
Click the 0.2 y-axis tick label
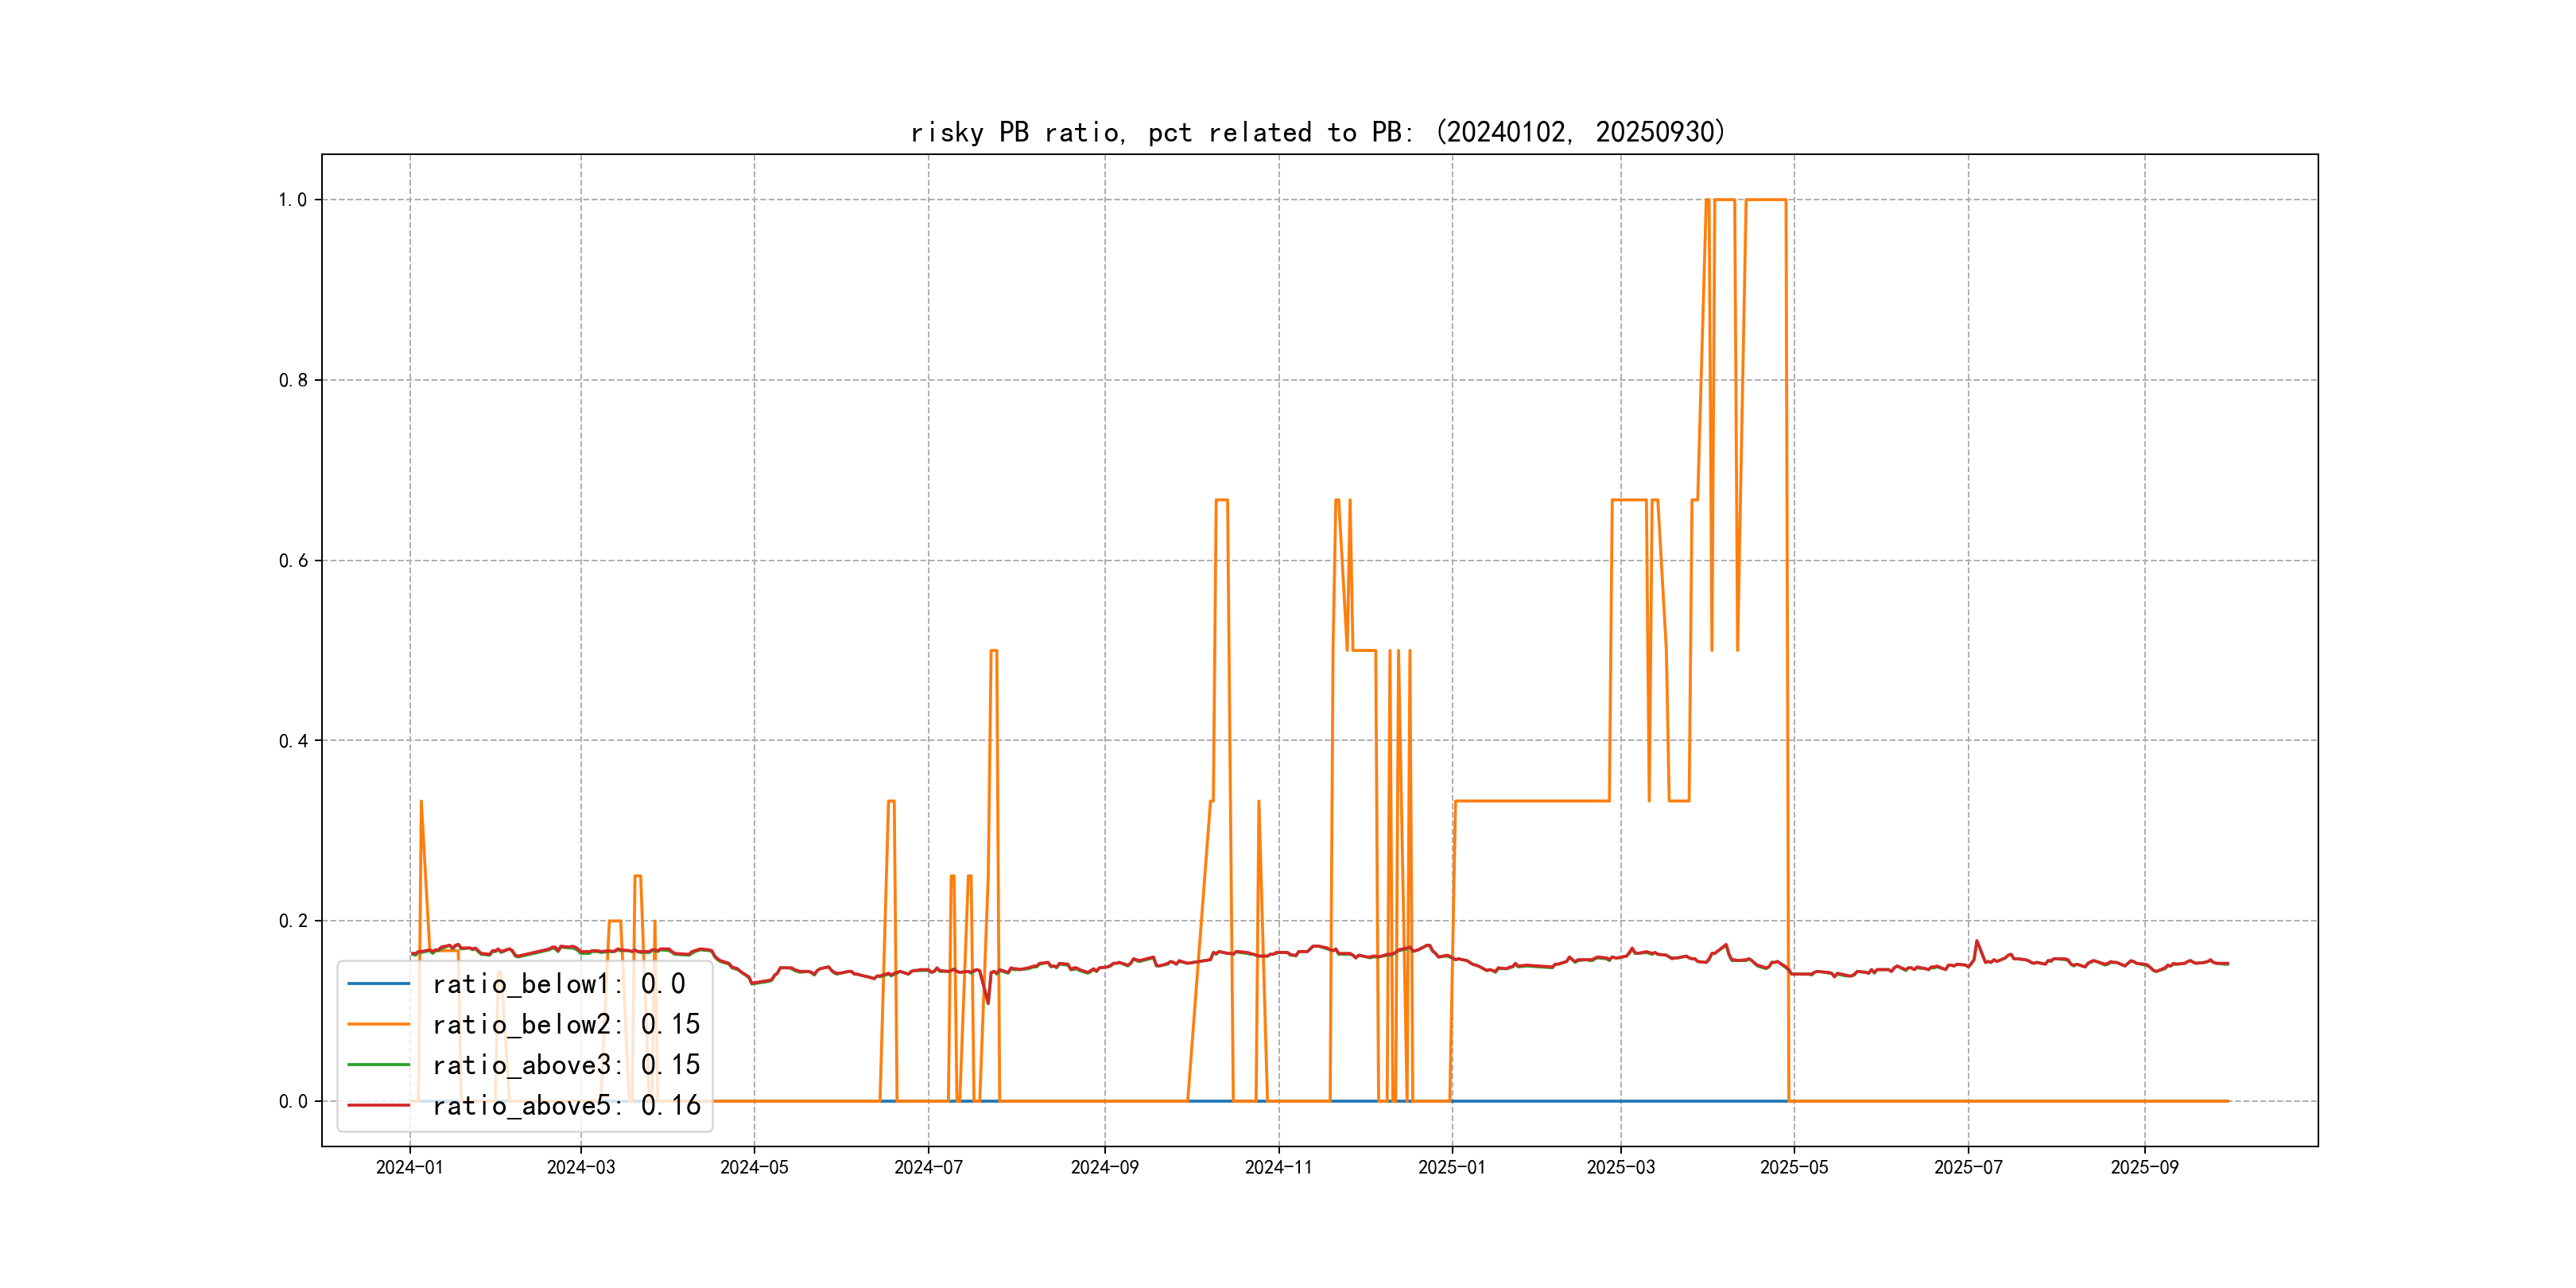pyautogui.click(x=292, y=921)
